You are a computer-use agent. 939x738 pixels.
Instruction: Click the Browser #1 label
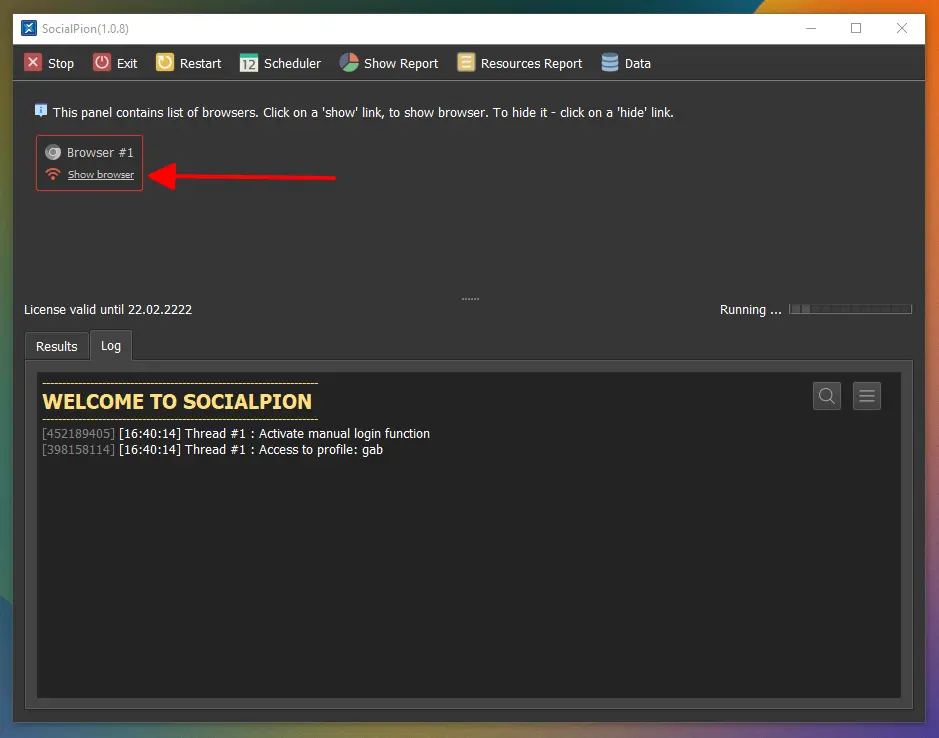tap(100, 153)
